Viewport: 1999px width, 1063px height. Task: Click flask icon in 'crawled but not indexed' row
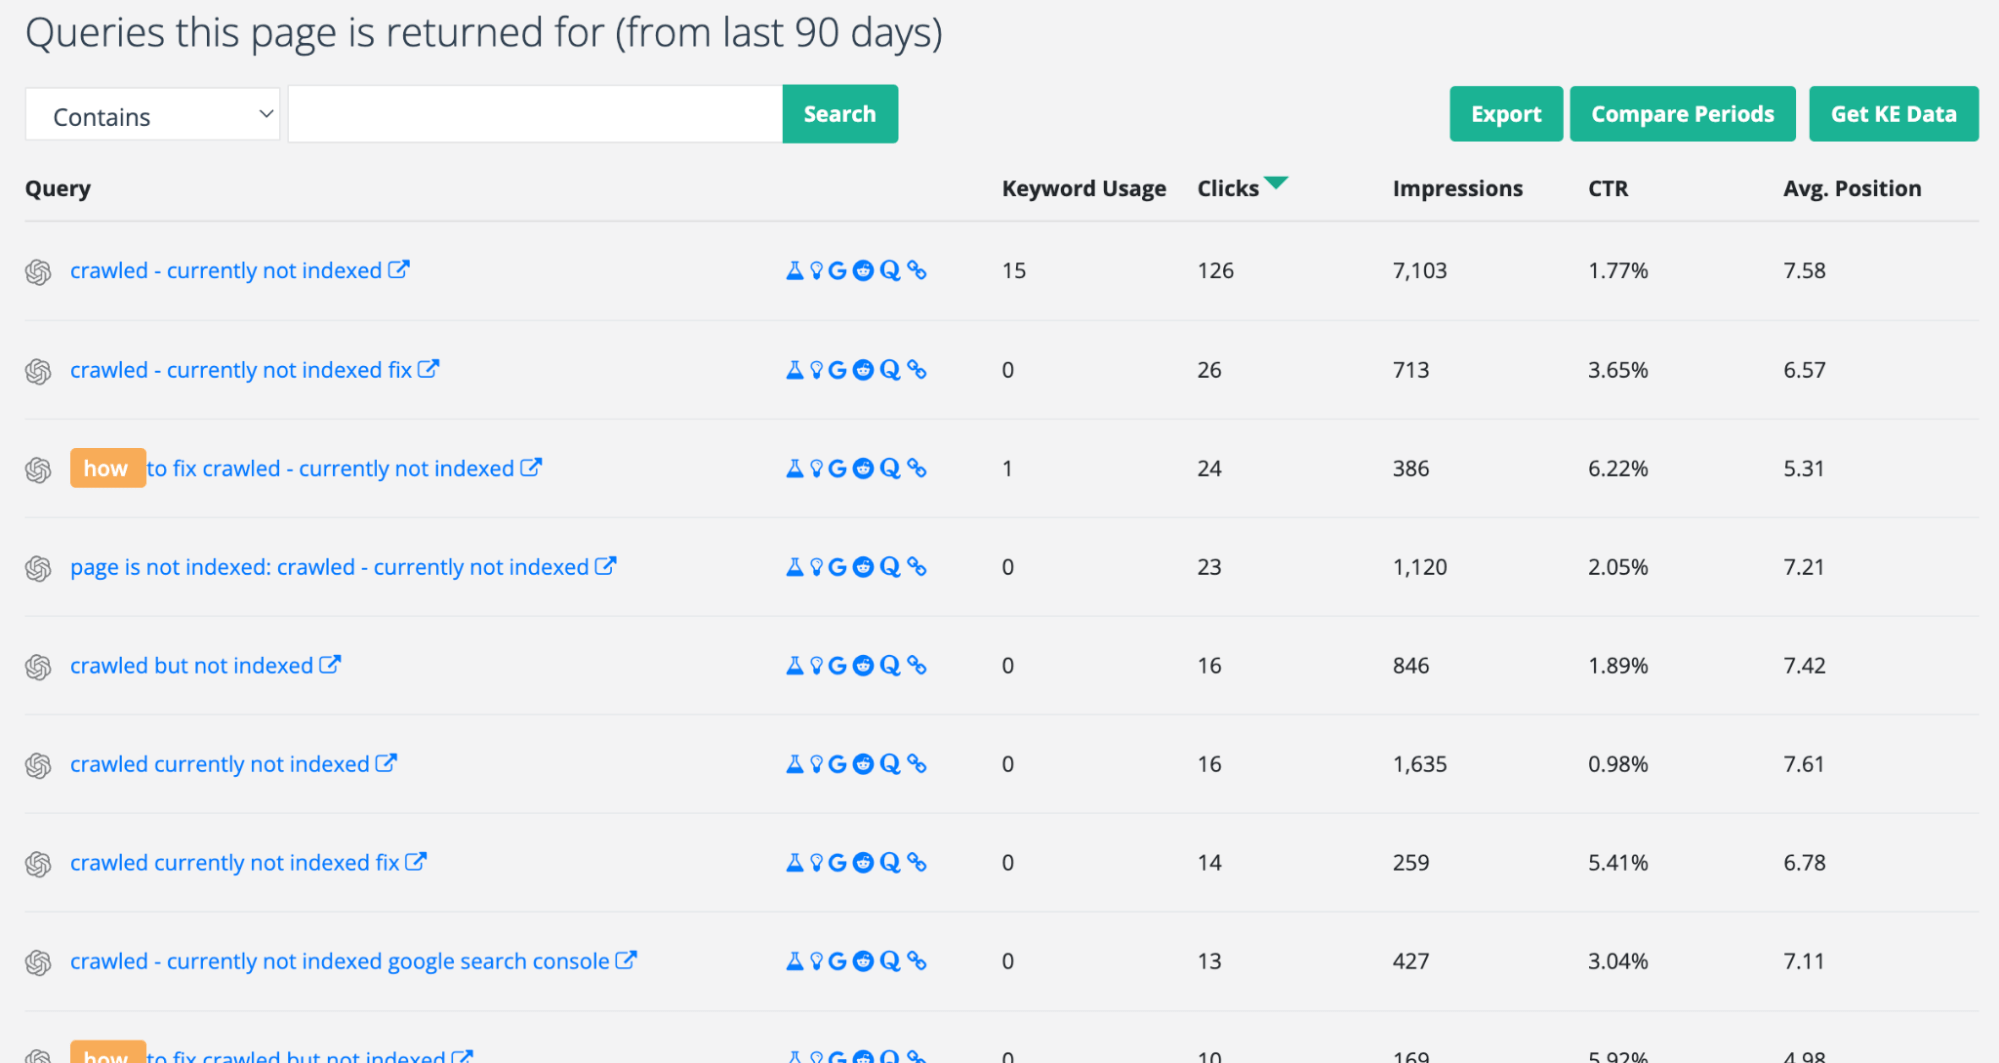click(x=794, y=666)
